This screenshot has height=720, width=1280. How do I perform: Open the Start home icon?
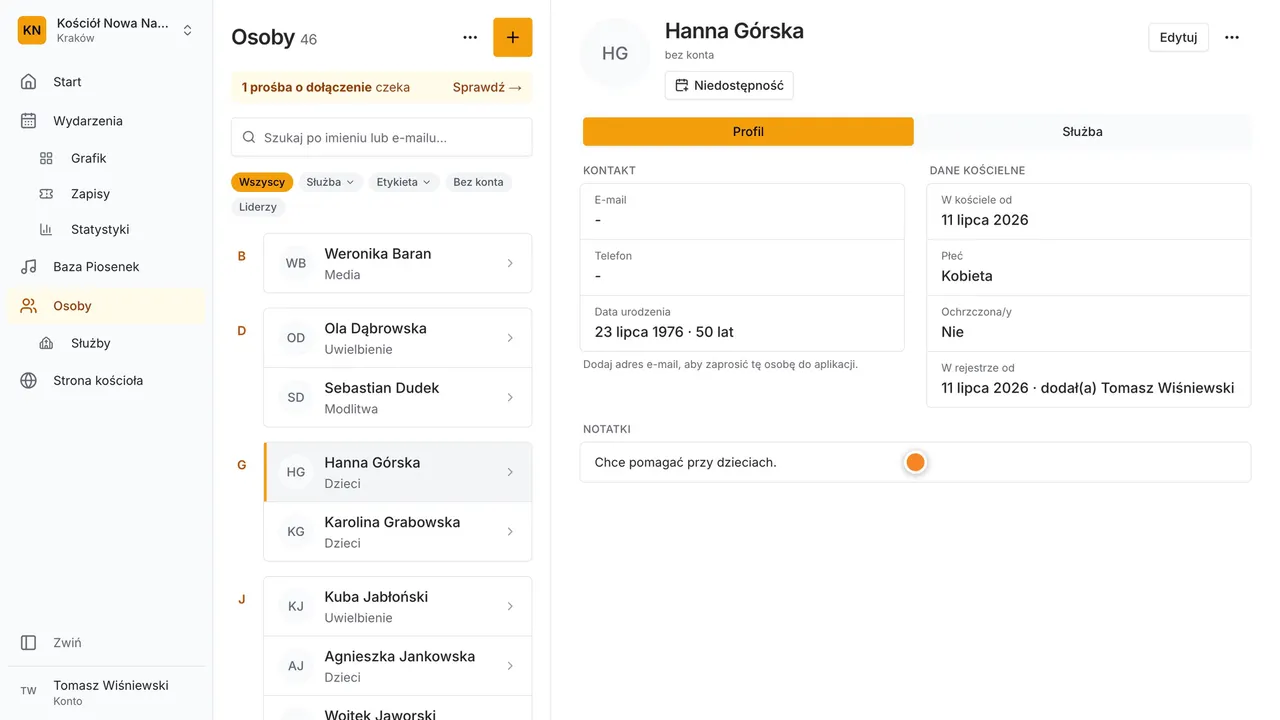pos(29,82)
